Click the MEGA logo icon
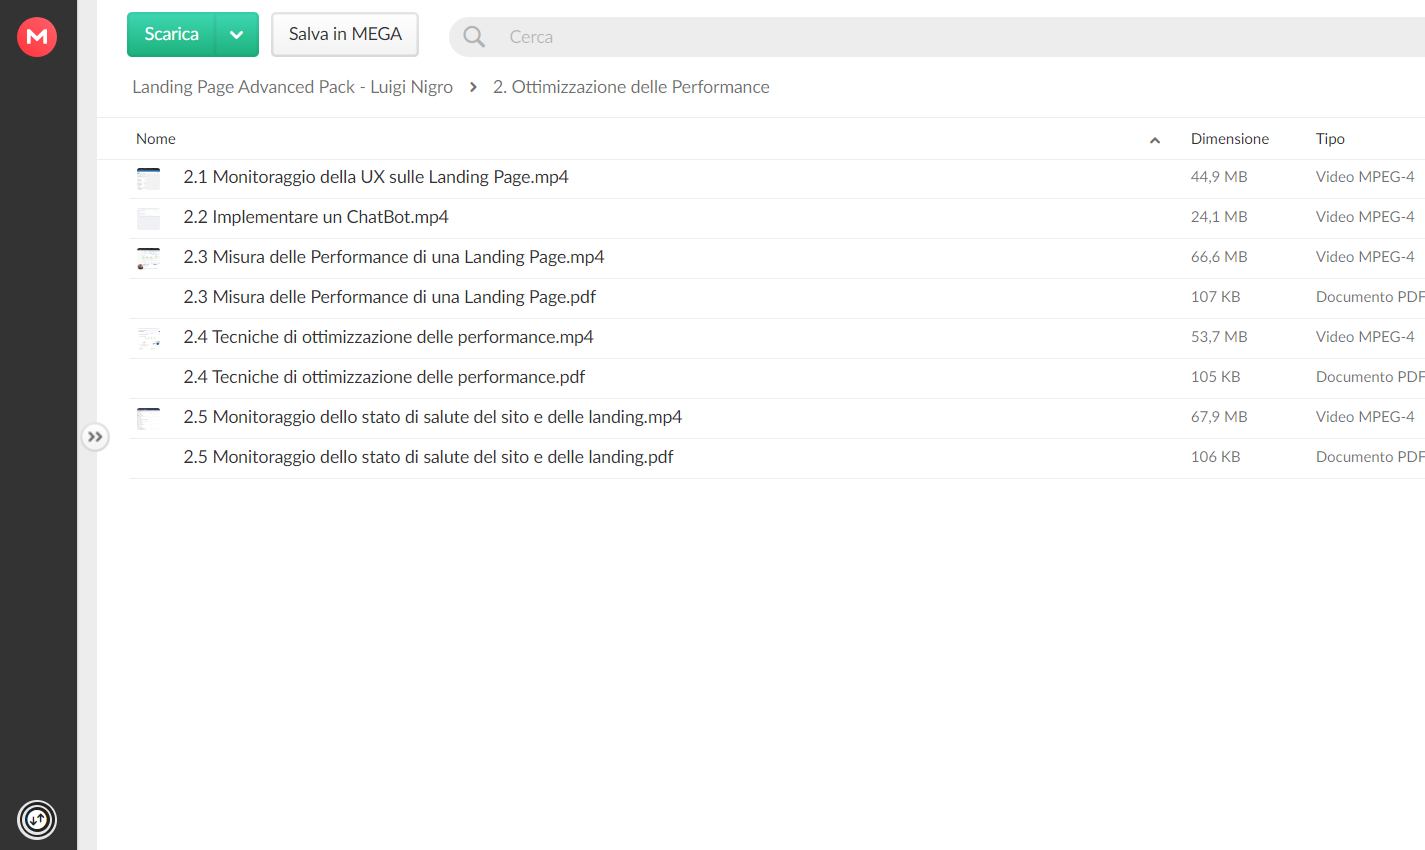 click(37, 37)
